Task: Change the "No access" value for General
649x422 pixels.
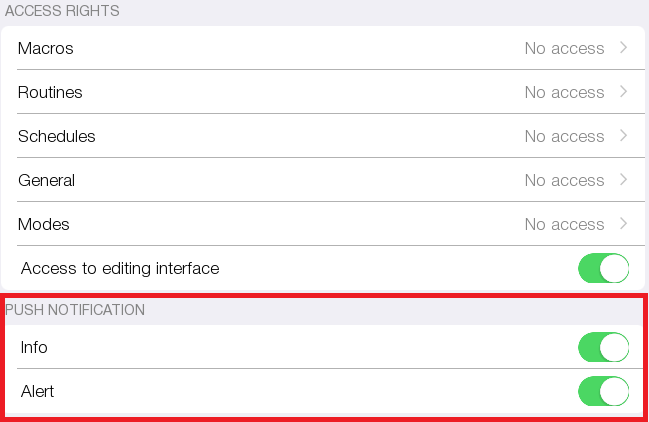Action: pos(564,180)
